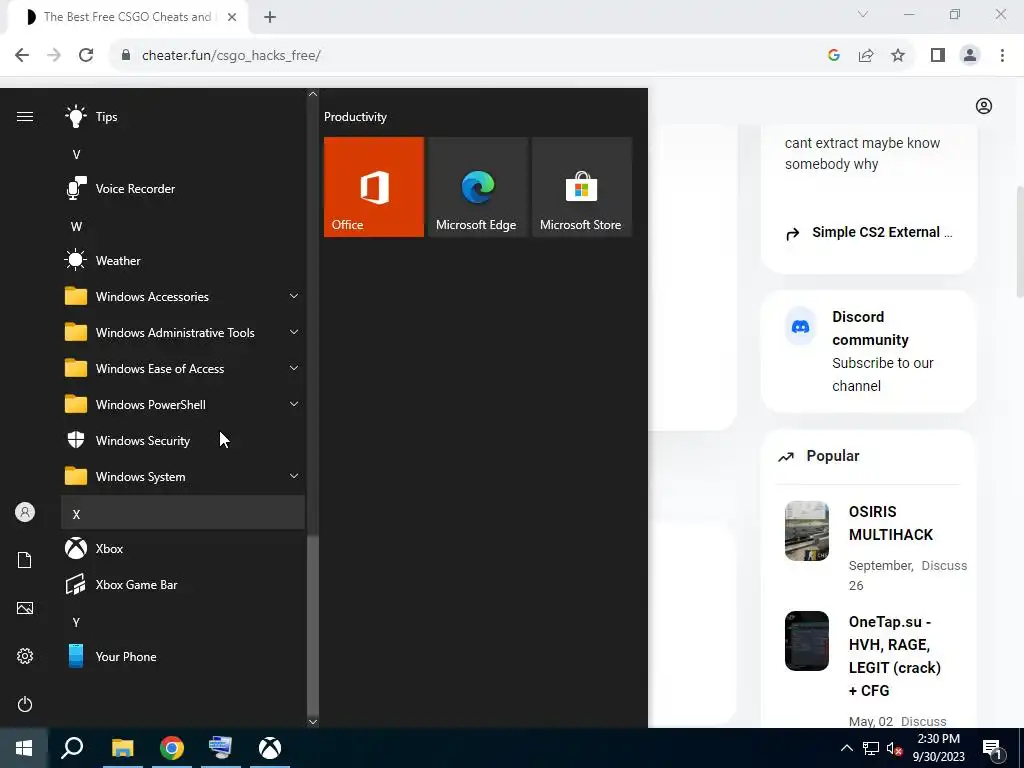Expand Windows Ease of Access folder
Viewport: 1024px width, 768px height.
tap(183, 368)
